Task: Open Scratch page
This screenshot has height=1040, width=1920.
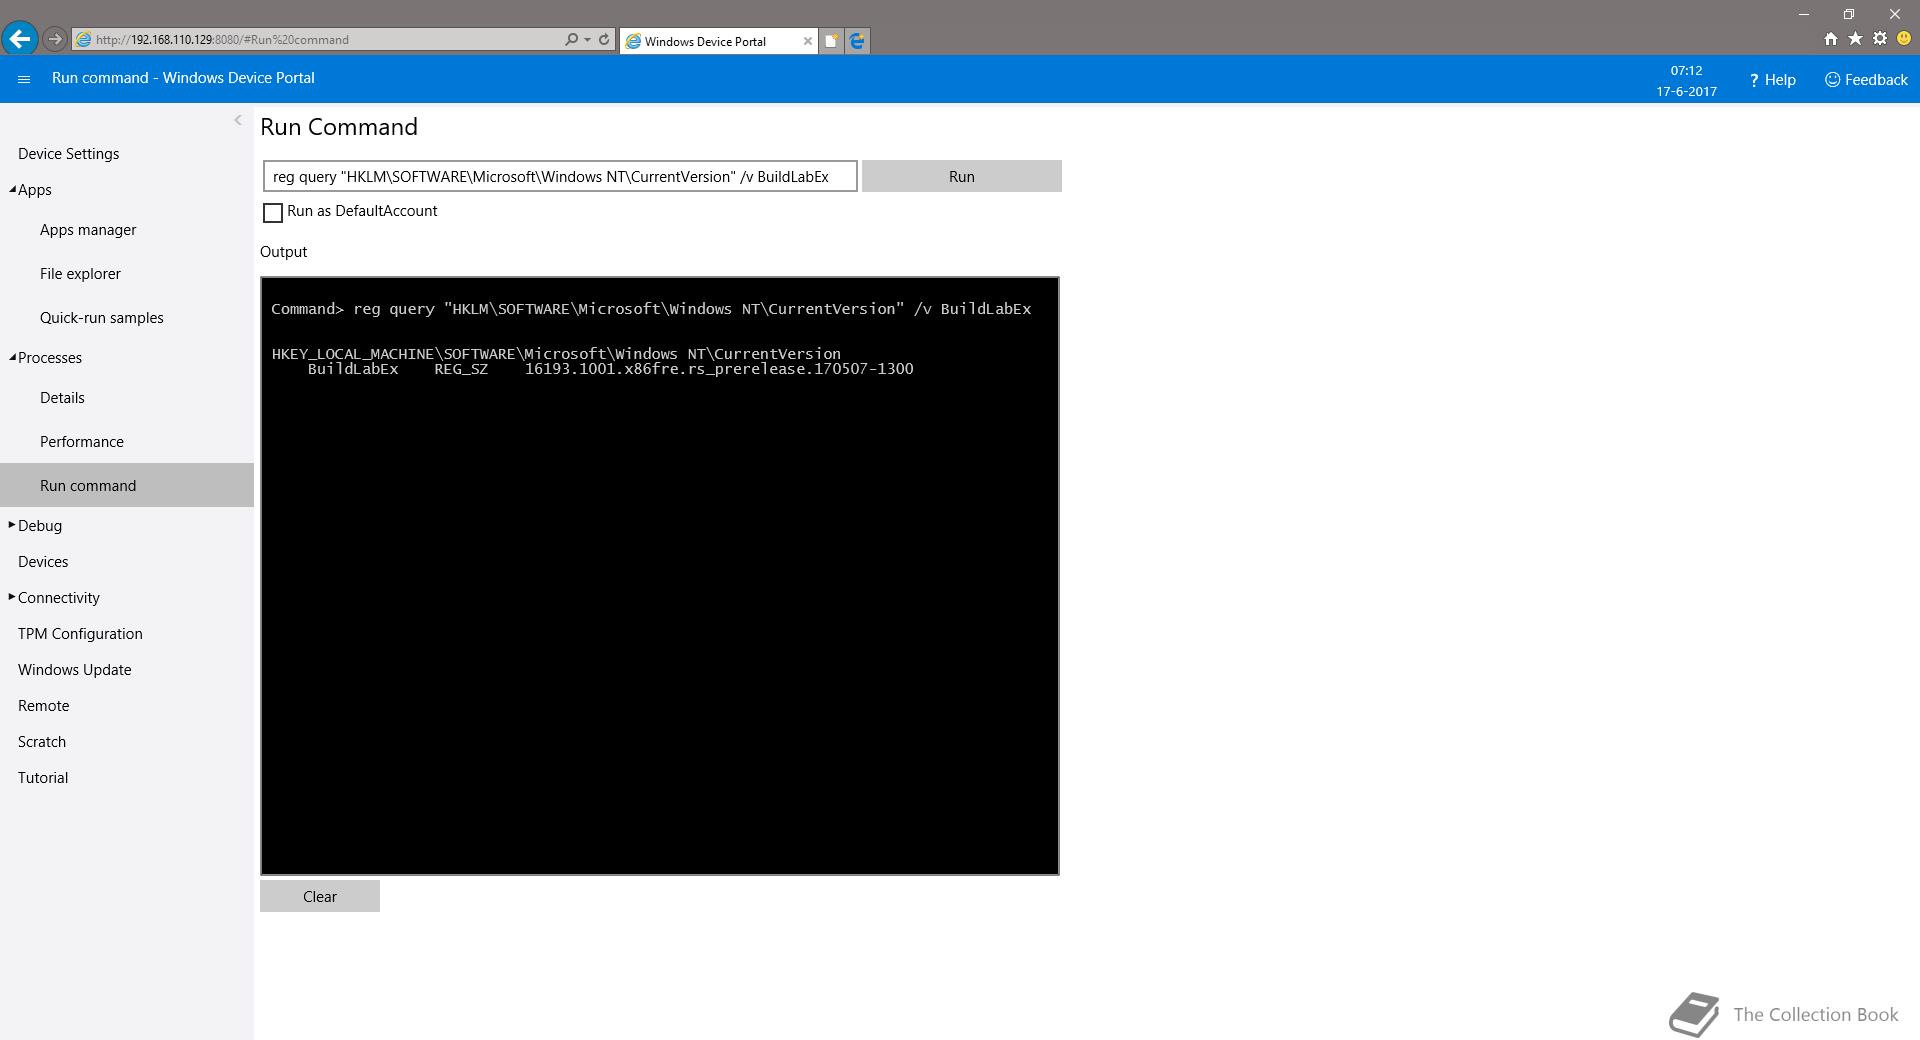Action: 42,742
